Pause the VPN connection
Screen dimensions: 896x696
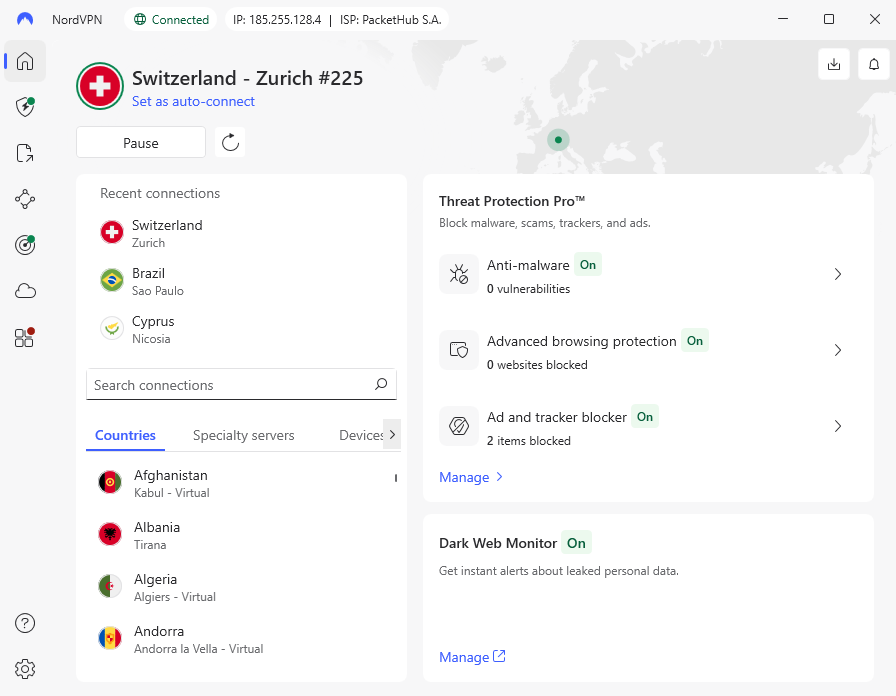pyautogui.click(x=140, y=142)
